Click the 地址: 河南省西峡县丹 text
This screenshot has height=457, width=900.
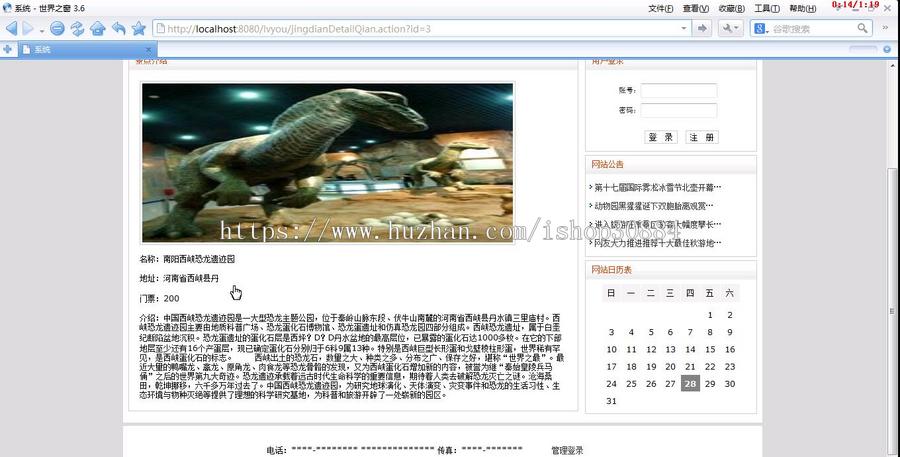coord(179,278)
